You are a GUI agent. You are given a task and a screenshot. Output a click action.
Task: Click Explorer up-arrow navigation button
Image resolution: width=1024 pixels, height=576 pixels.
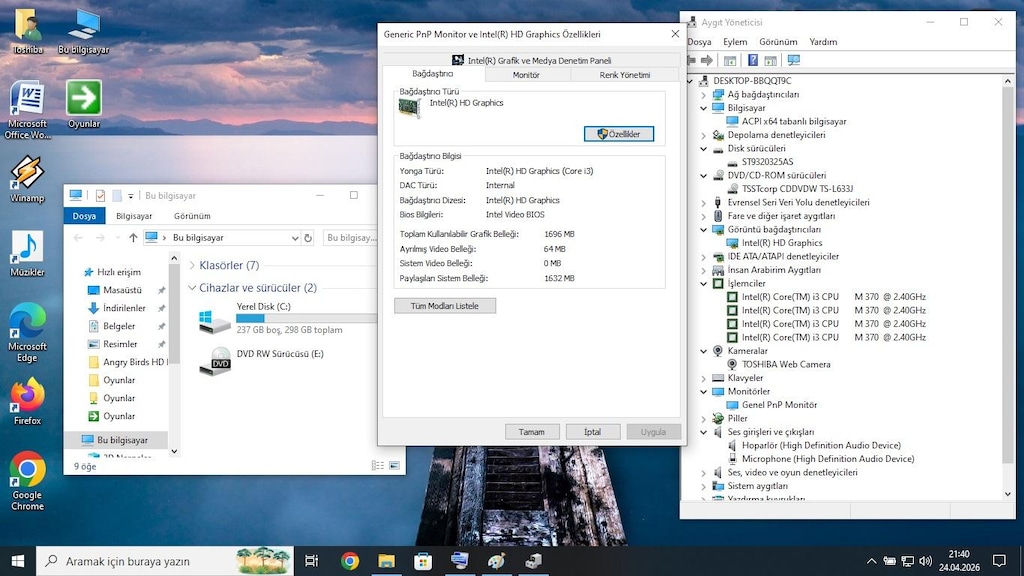click(133, 238)
